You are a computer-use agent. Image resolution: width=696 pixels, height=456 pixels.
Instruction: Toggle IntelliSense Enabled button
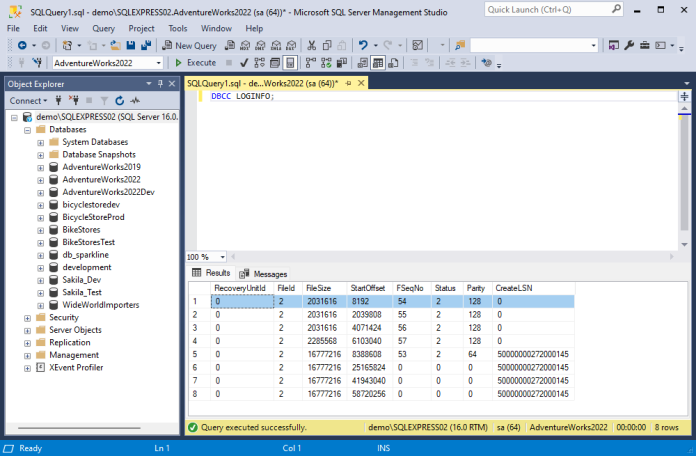[290, 63]
